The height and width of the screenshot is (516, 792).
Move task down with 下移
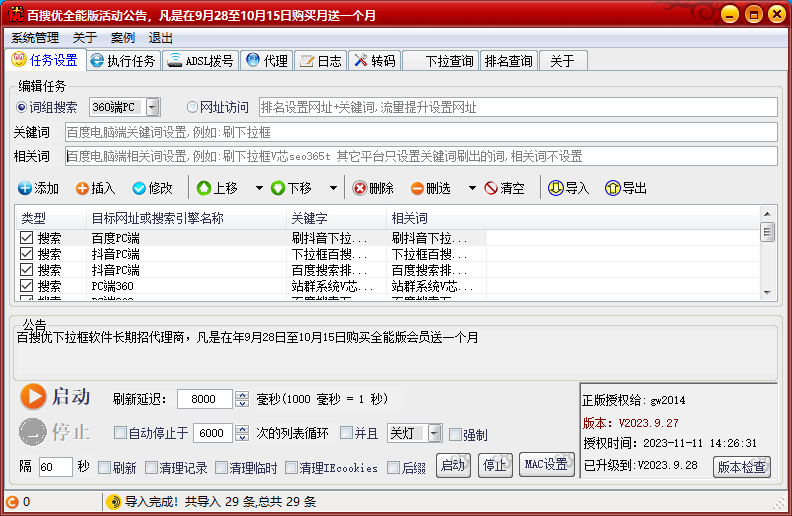[x=291, y=188]
